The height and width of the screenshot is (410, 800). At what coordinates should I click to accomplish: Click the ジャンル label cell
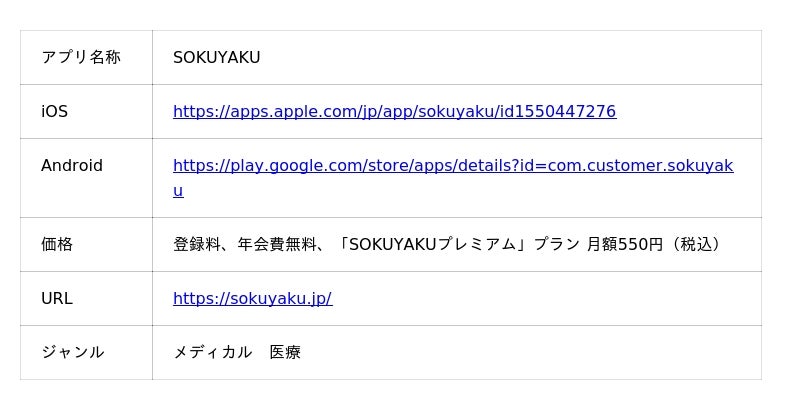pos(73,353)
